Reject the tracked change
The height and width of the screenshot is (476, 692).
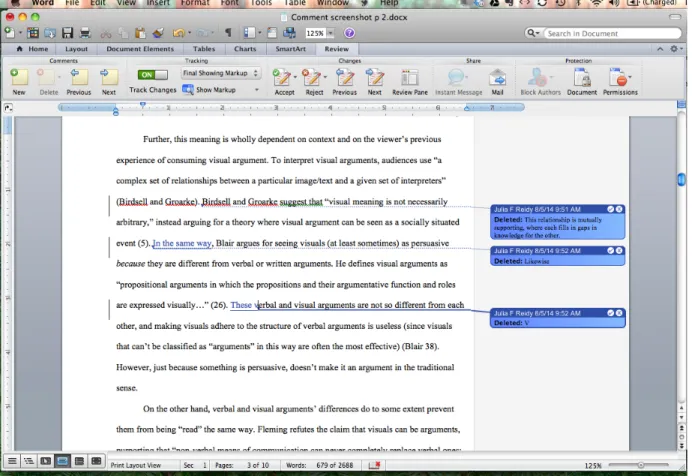tap(312, 82)
